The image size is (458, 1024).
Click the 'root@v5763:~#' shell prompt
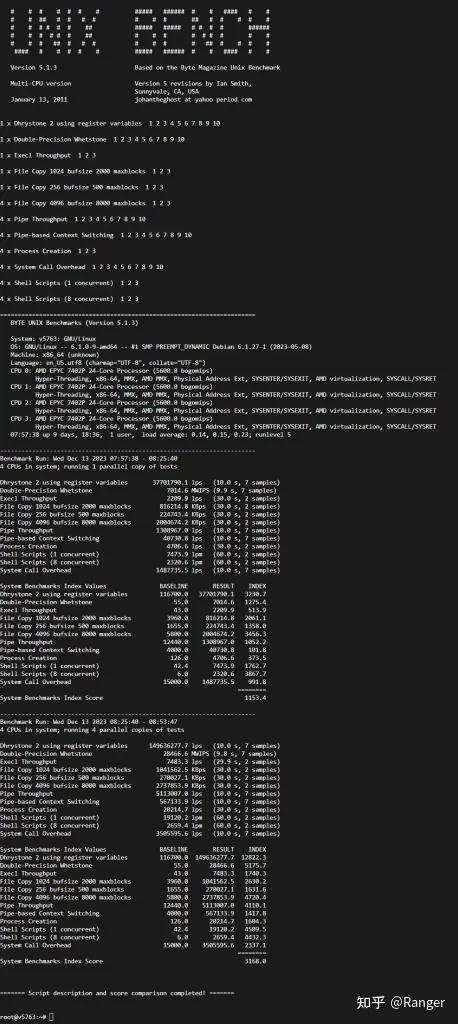coord(23,1017)
